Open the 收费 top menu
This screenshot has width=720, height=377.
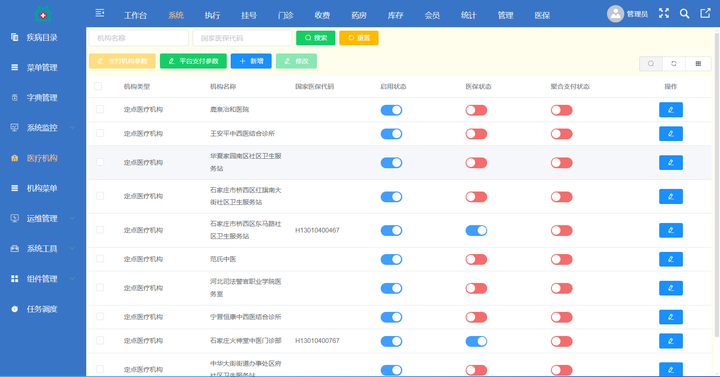point(322,16)
